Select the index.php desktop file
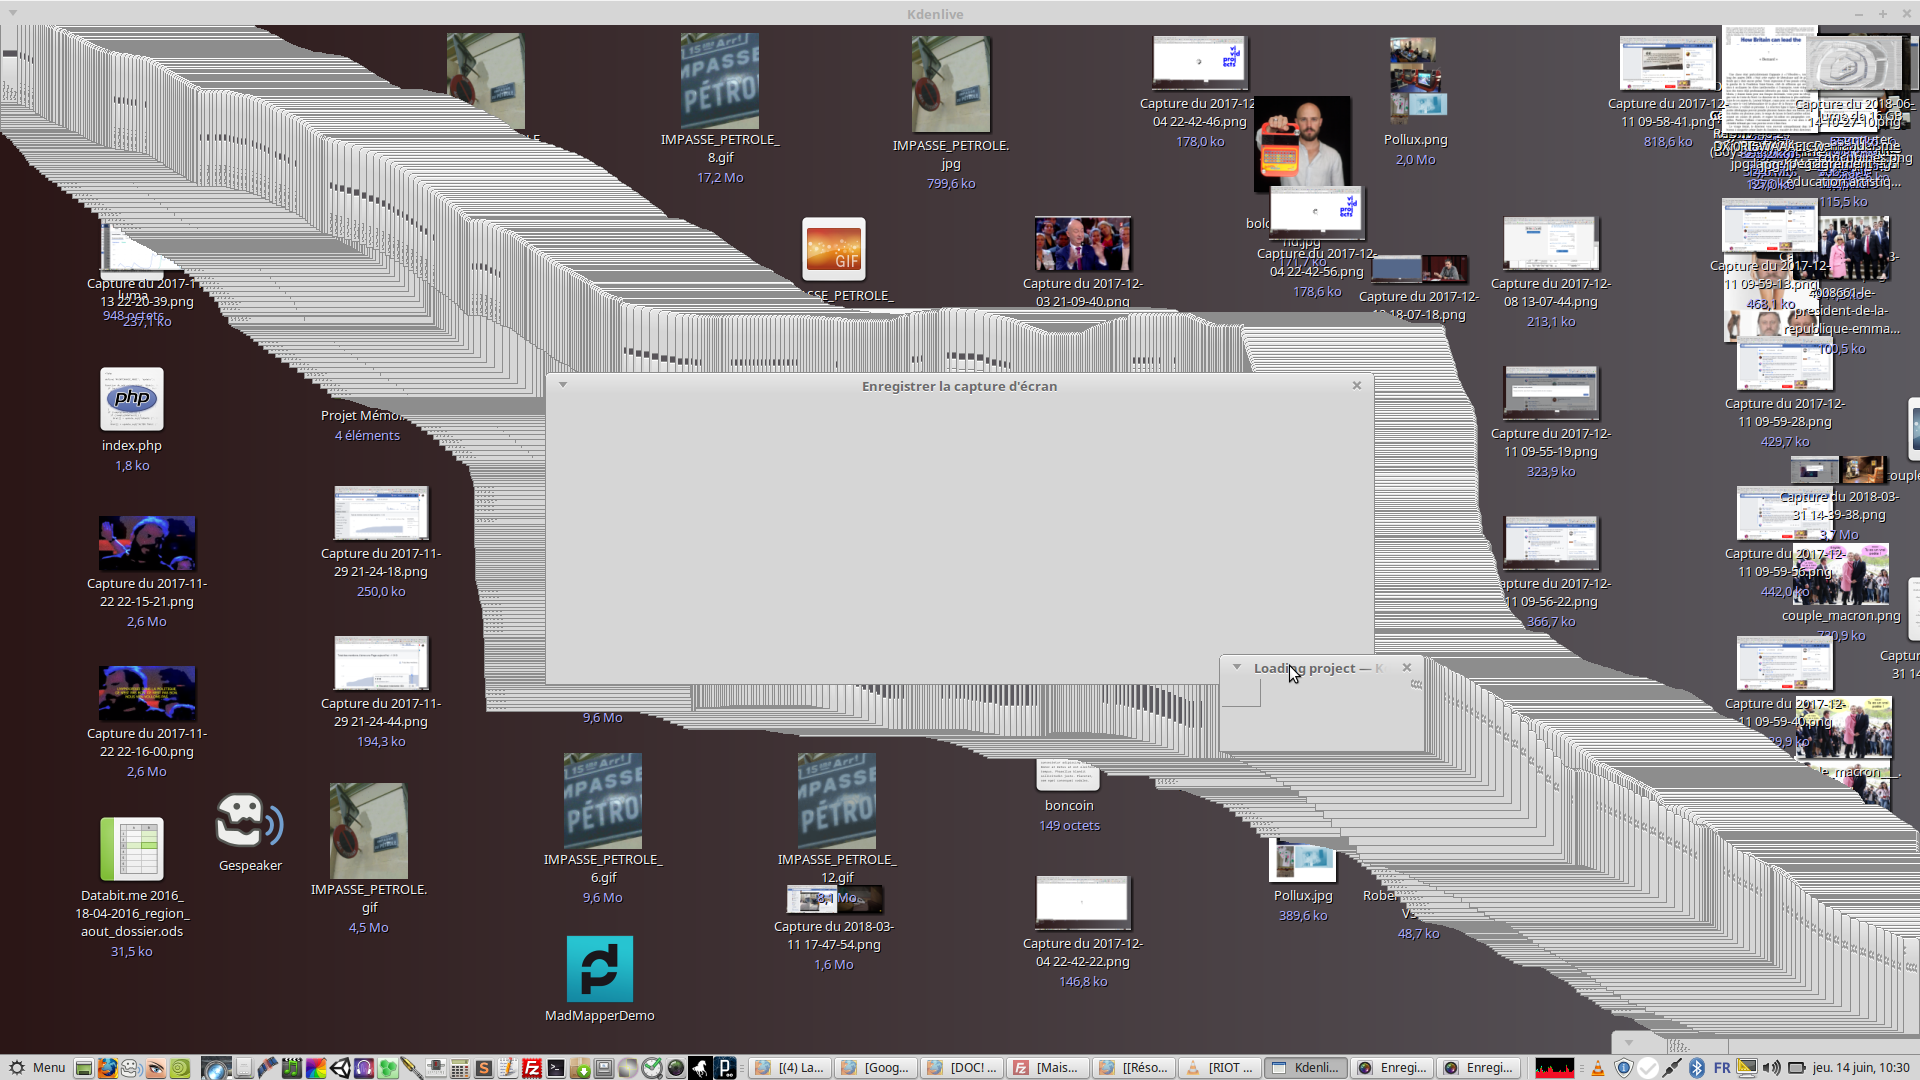The image size is (1920, 1080). (x=131, y=400)
